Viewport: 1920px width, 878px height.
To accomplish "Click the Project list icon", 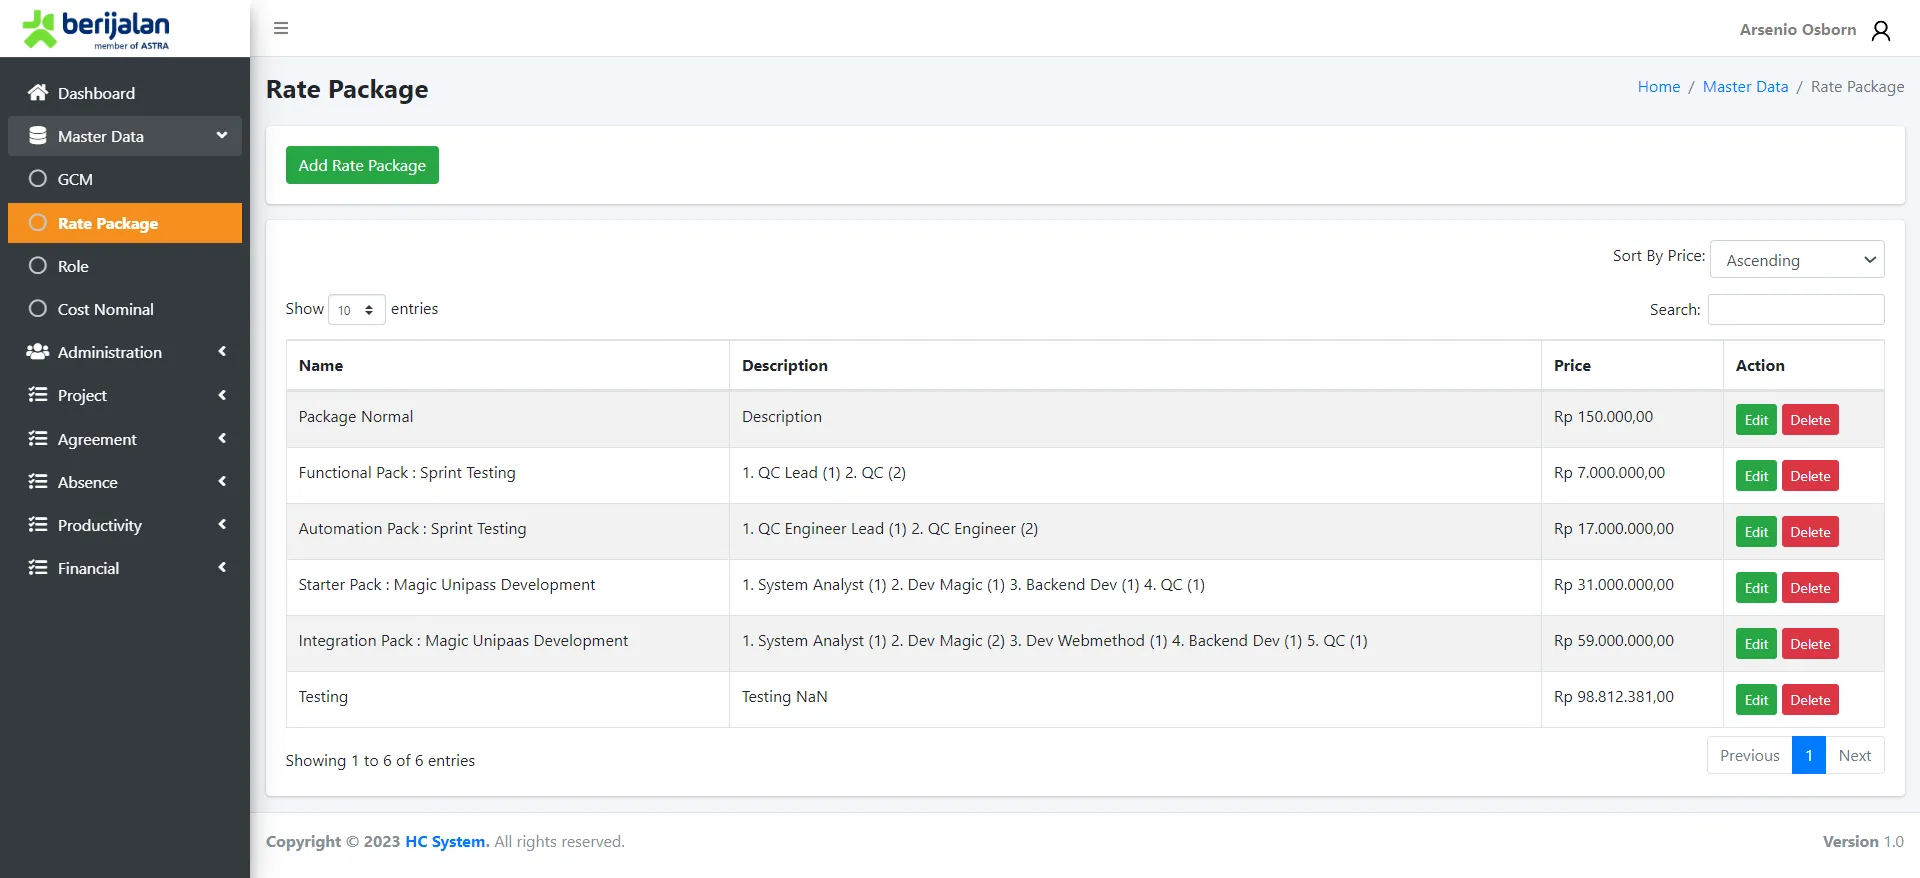I will 38,395.
